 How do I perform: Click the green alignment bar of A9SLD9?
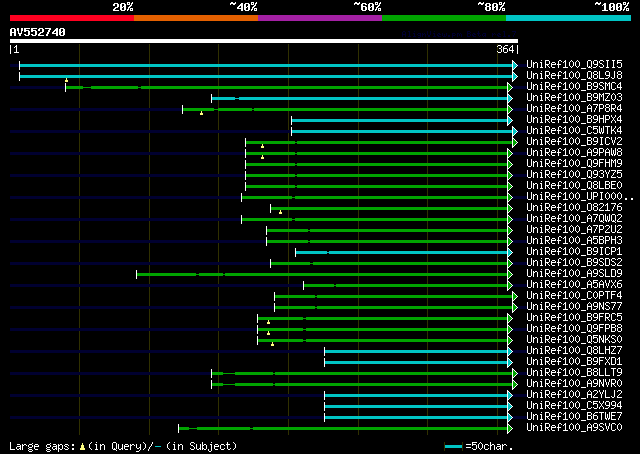[x=322, y=274]
